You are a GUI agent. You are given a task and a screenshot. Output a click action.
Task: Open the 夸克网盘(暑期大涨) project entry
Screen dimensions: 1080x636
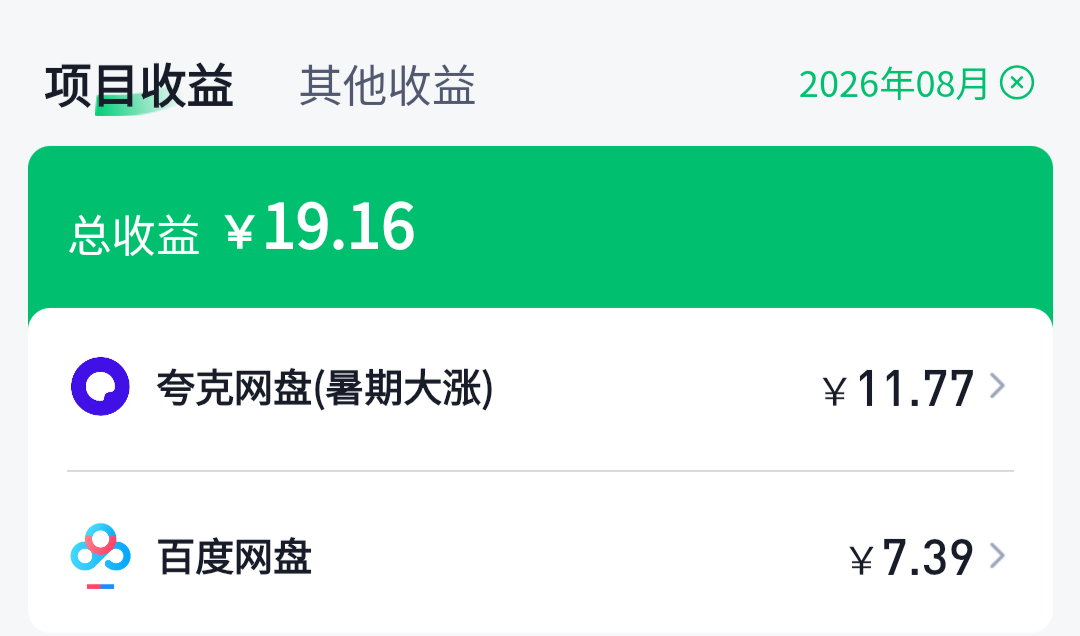(540, 387)
